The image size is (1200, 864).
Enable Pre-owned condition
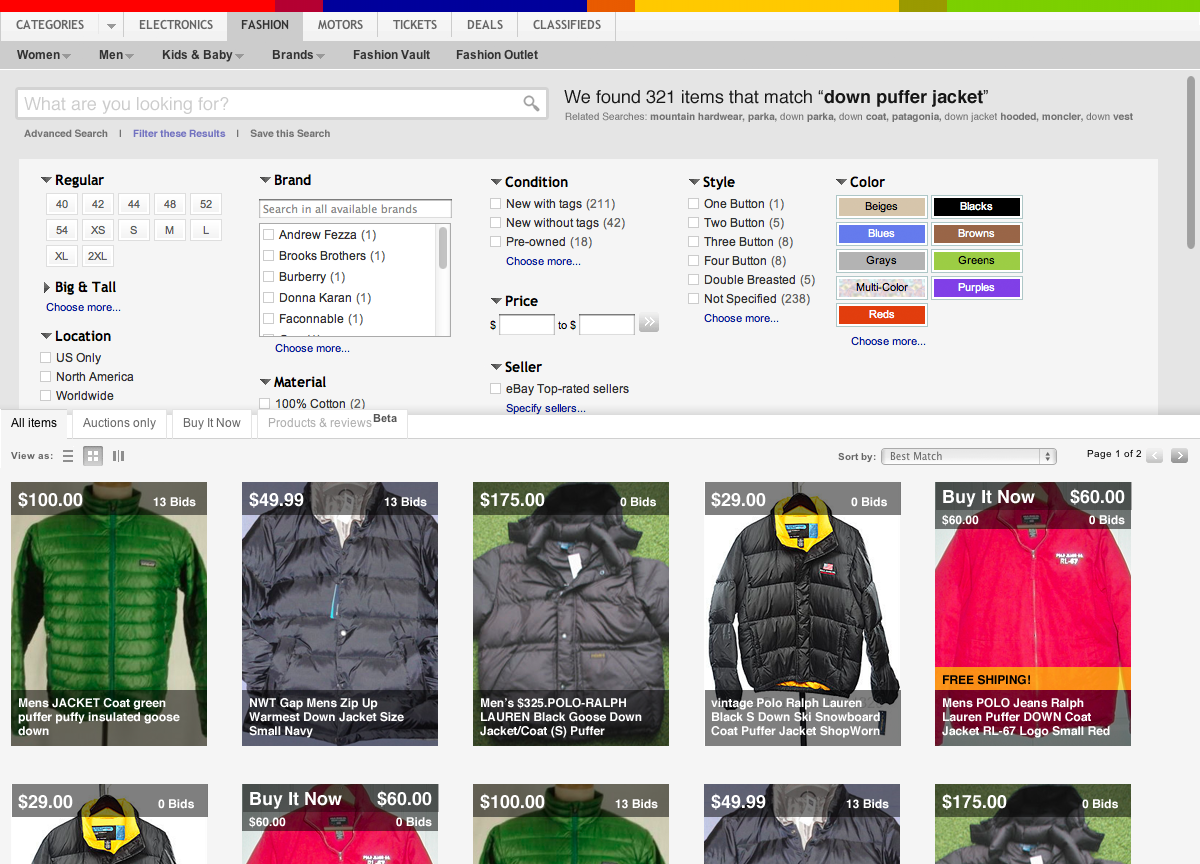(x=496, y=242)
